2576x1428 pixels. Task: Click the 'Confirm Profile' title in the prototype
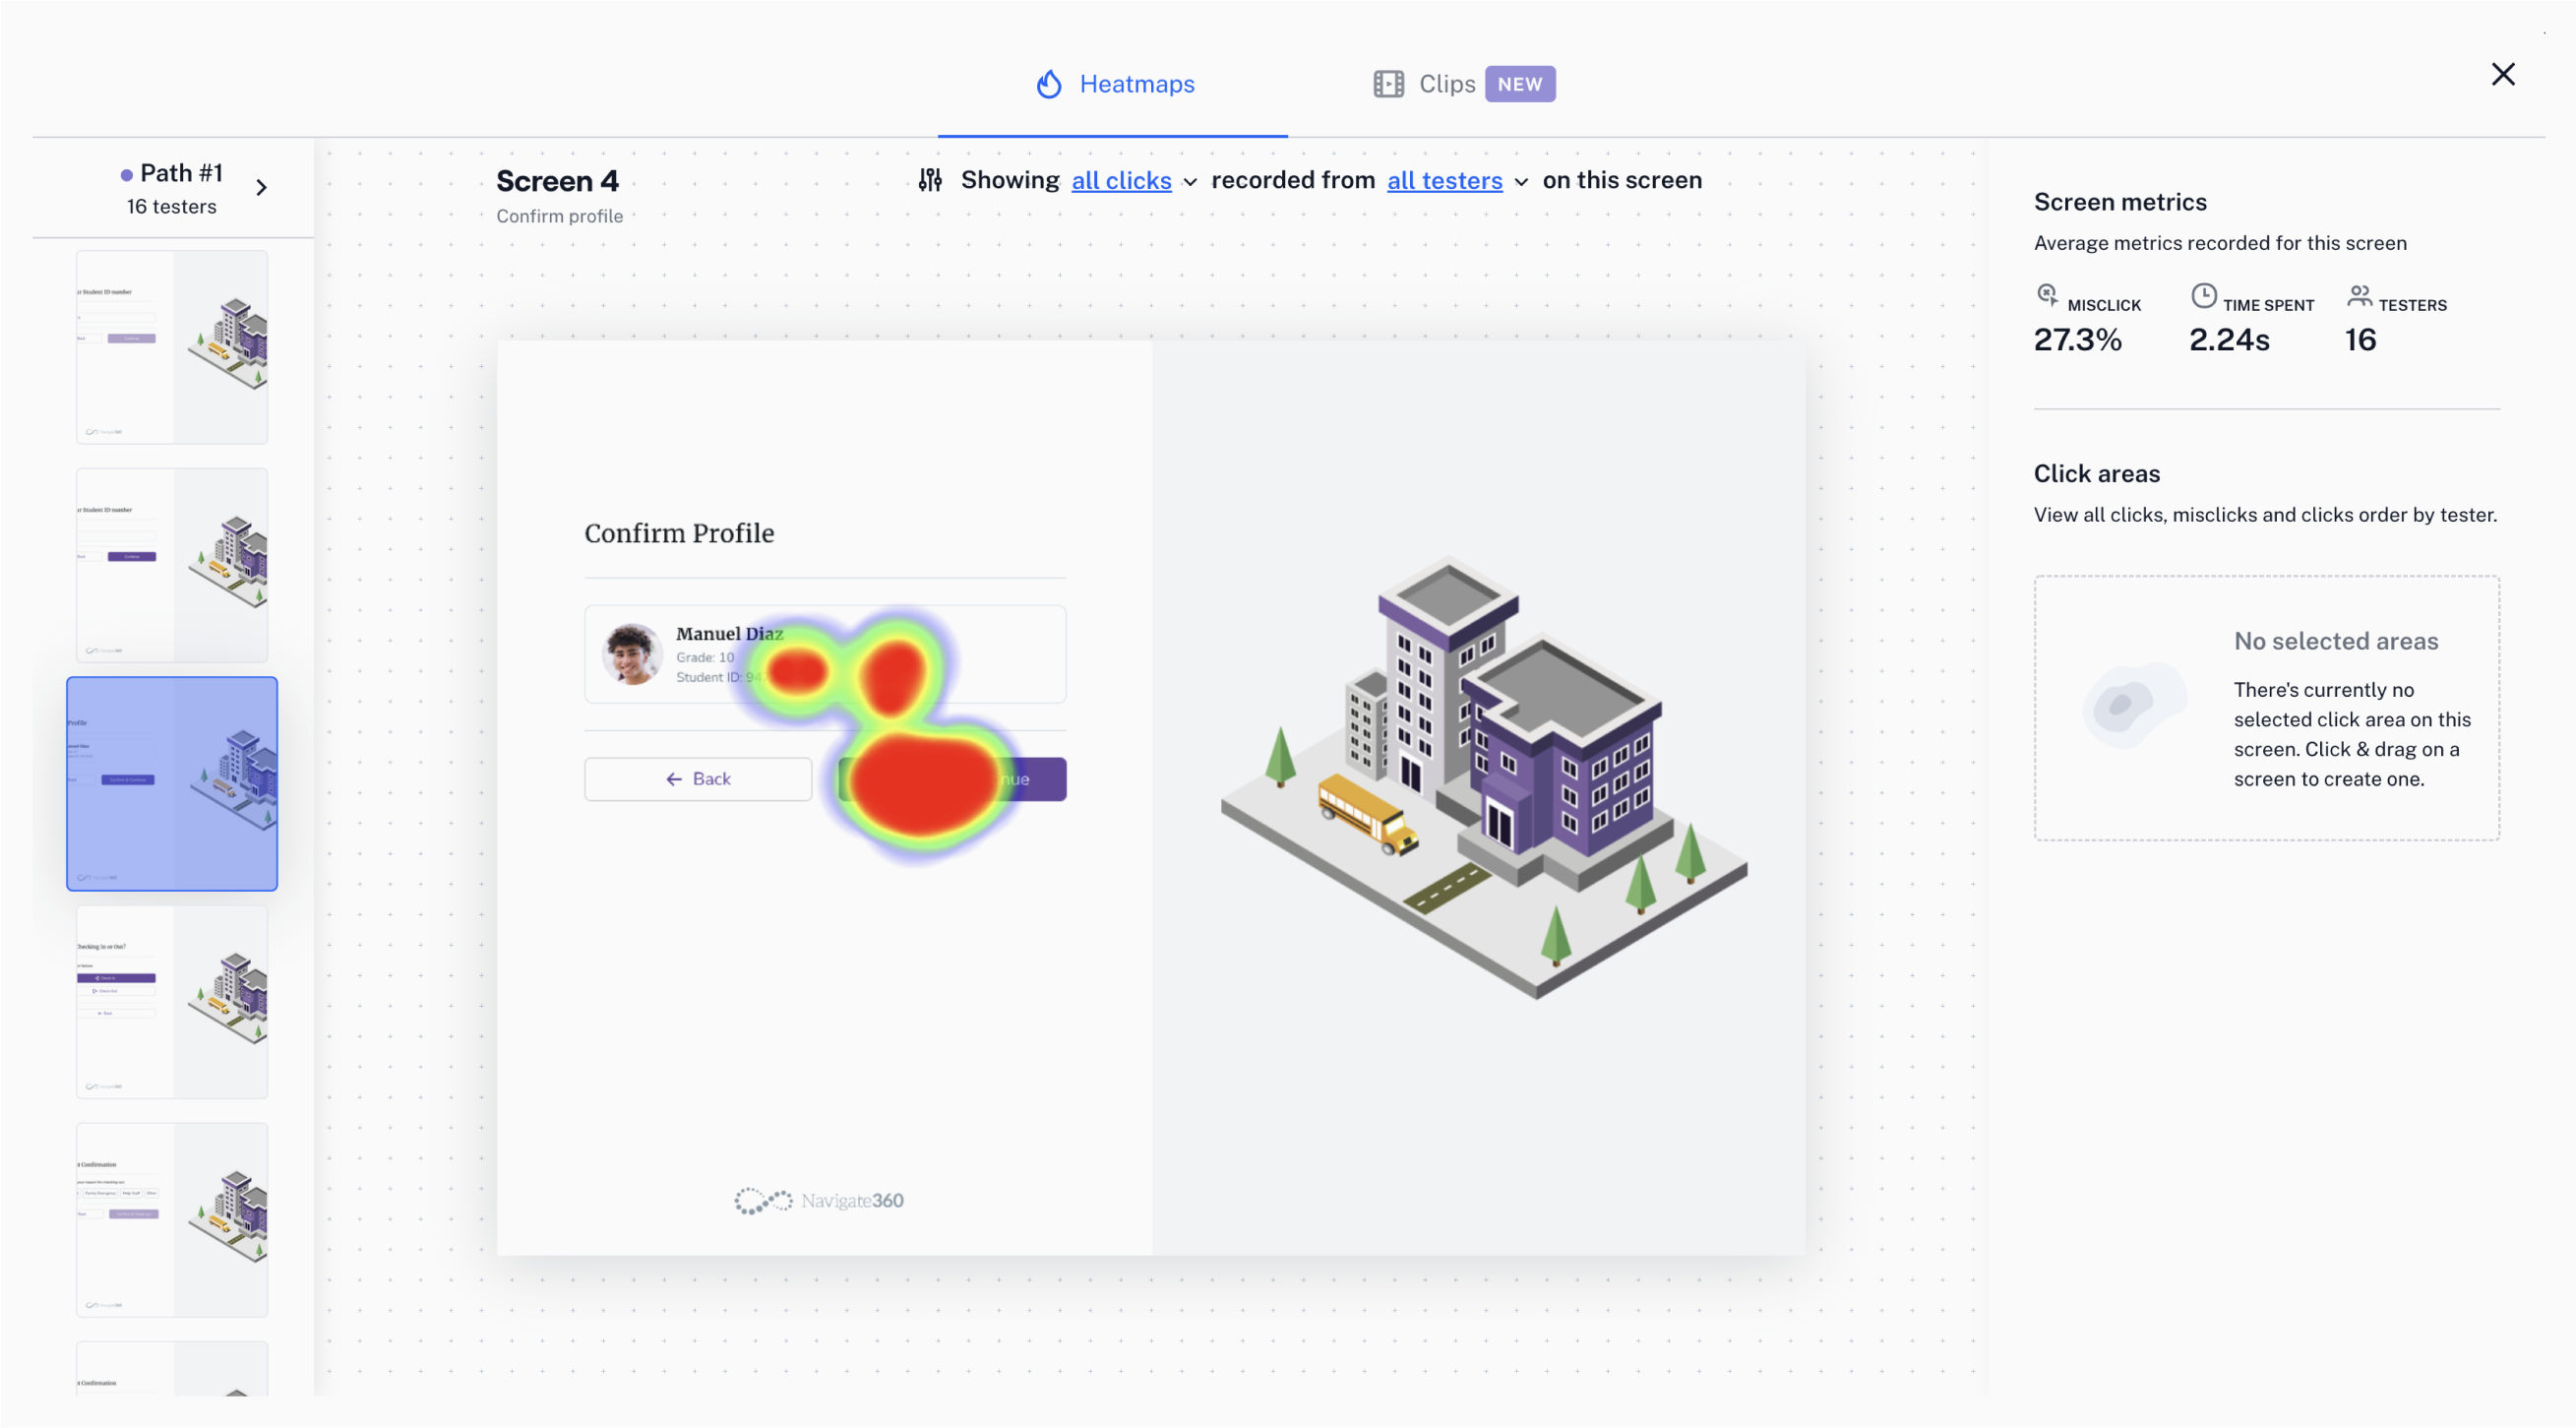(679, 533)
